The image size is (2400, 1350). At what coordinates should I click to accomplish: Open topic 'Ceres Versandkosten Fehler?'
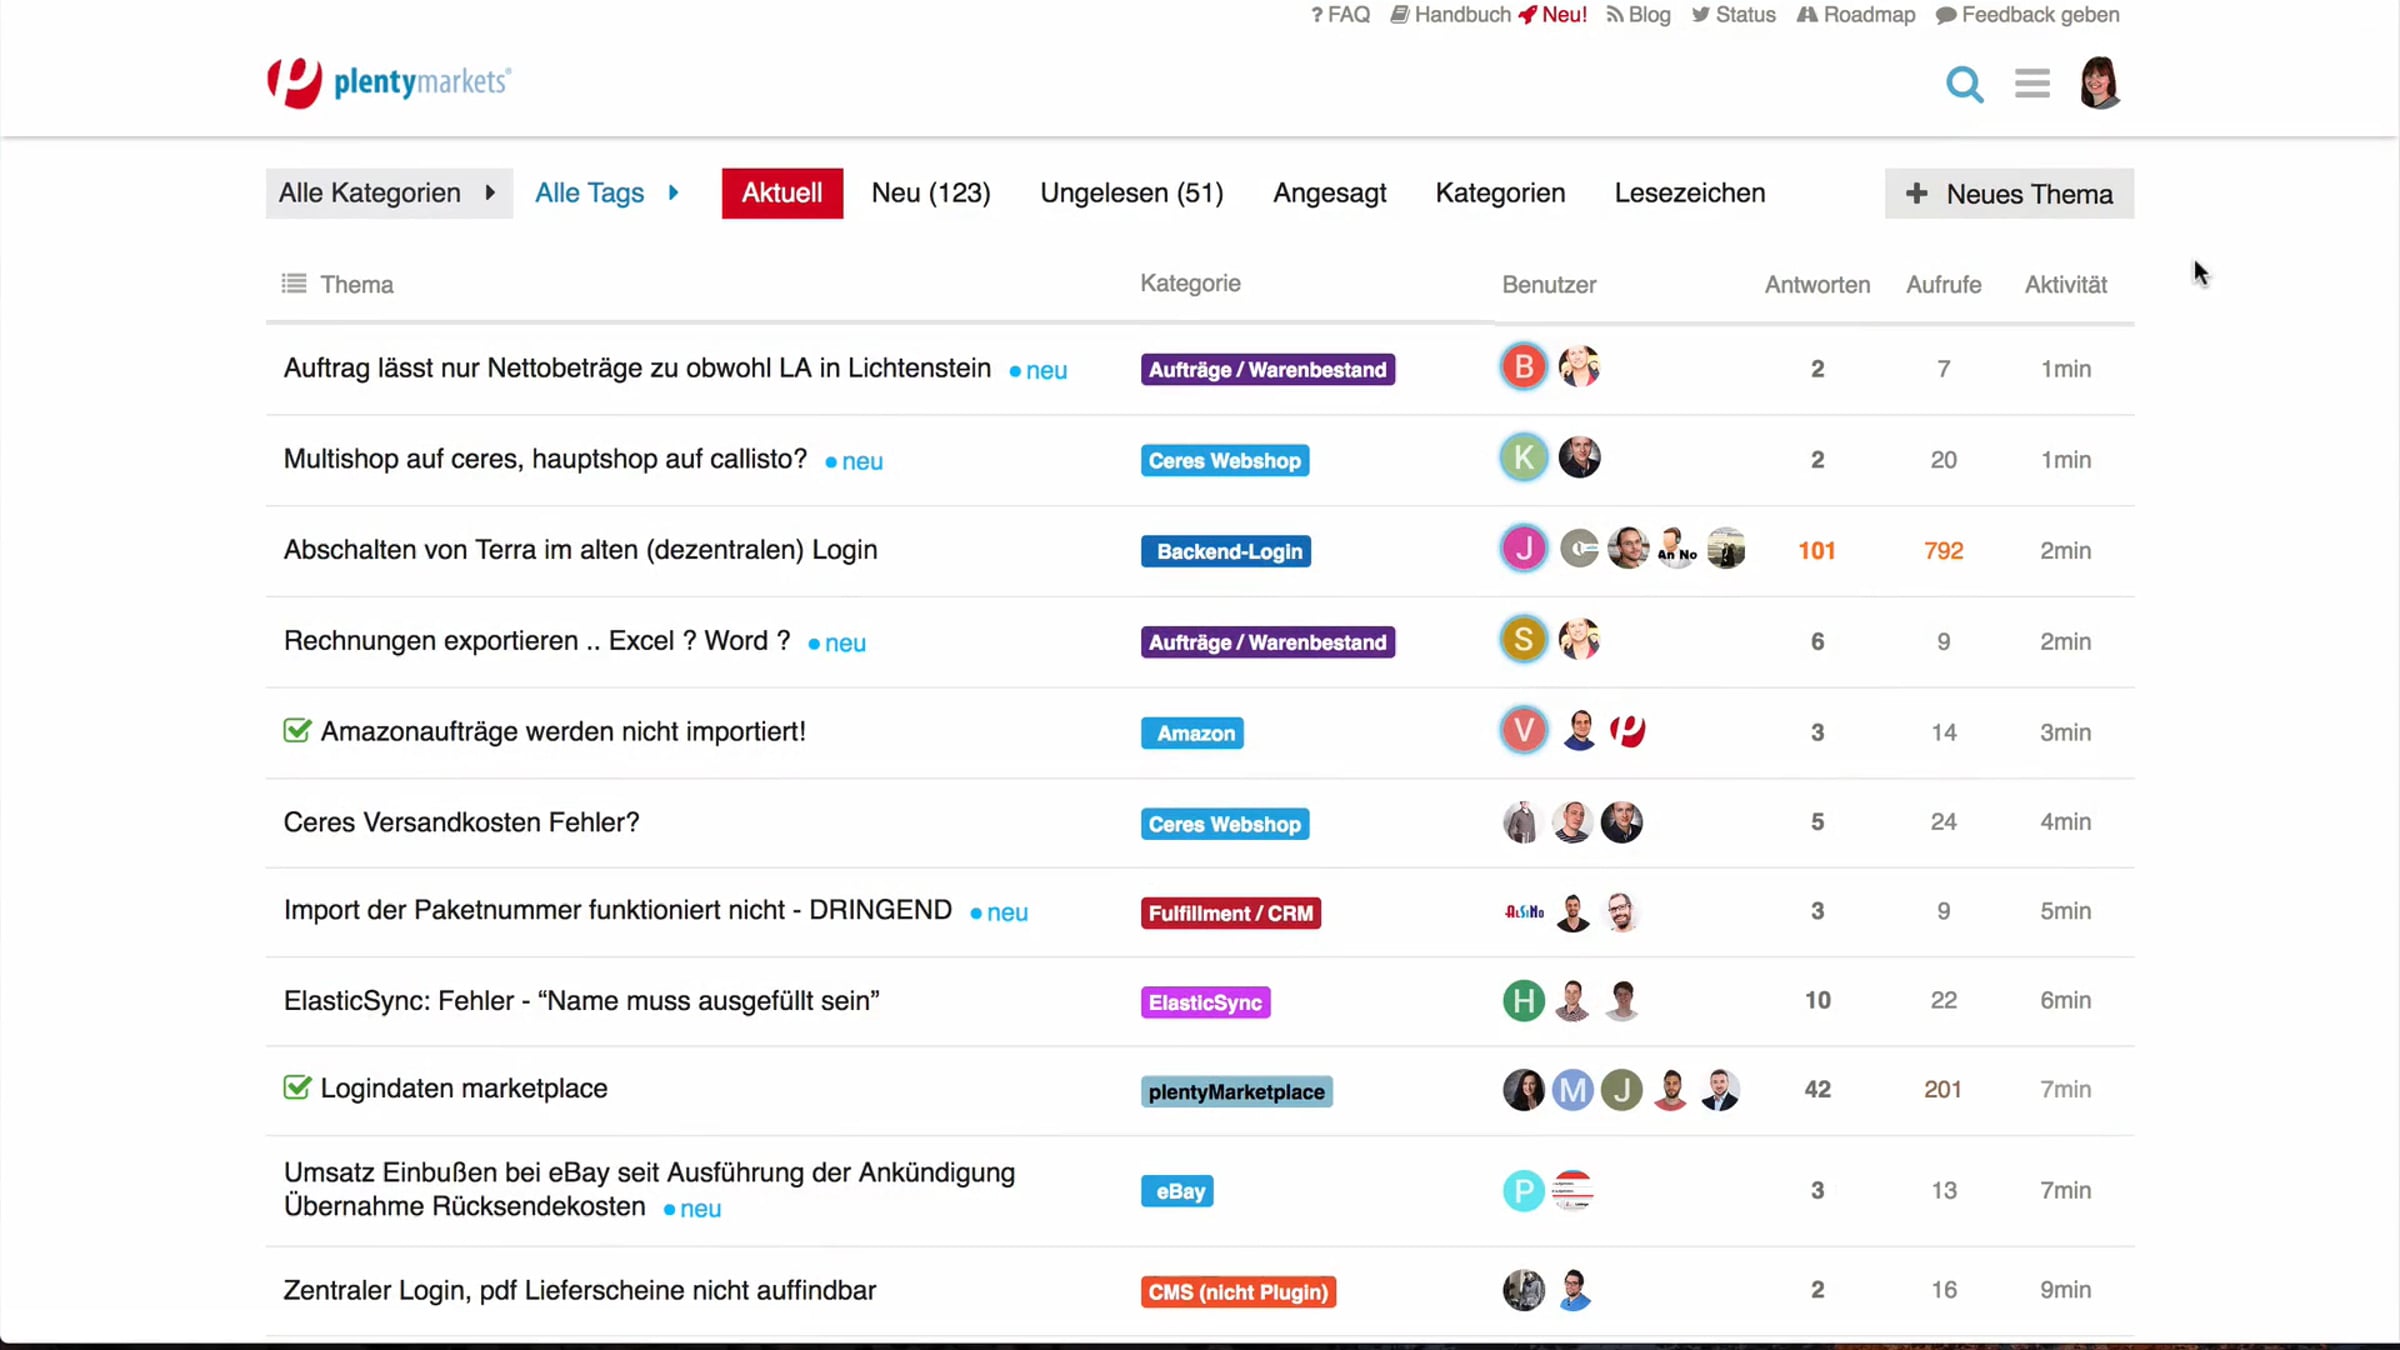pyautogui.click(x=461, y=822)
